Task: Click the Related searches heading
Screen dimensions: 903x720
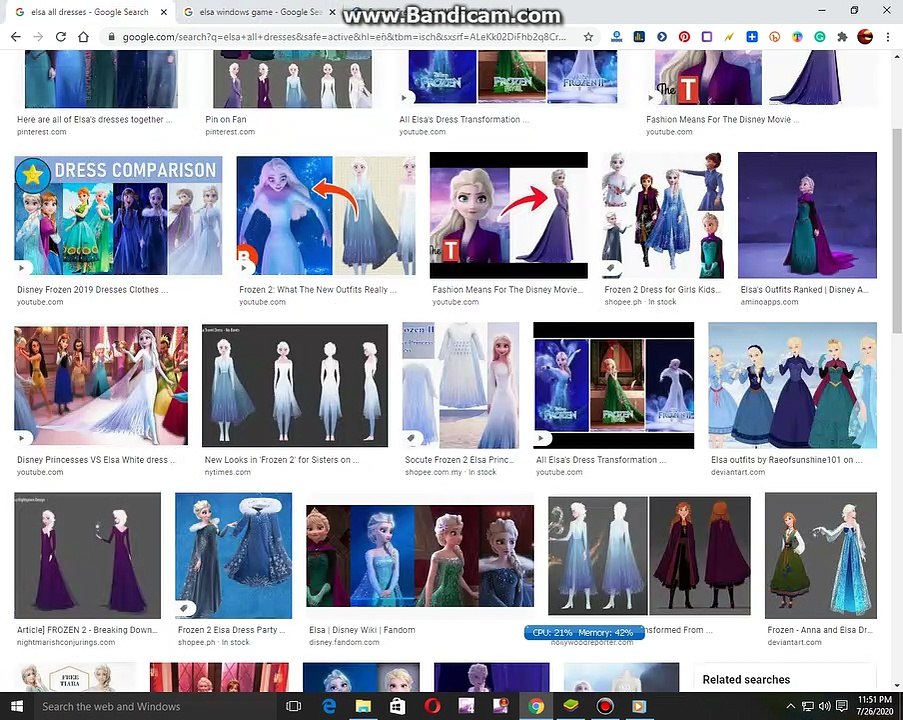Action: pyautogui.click(x=746, y=680)
